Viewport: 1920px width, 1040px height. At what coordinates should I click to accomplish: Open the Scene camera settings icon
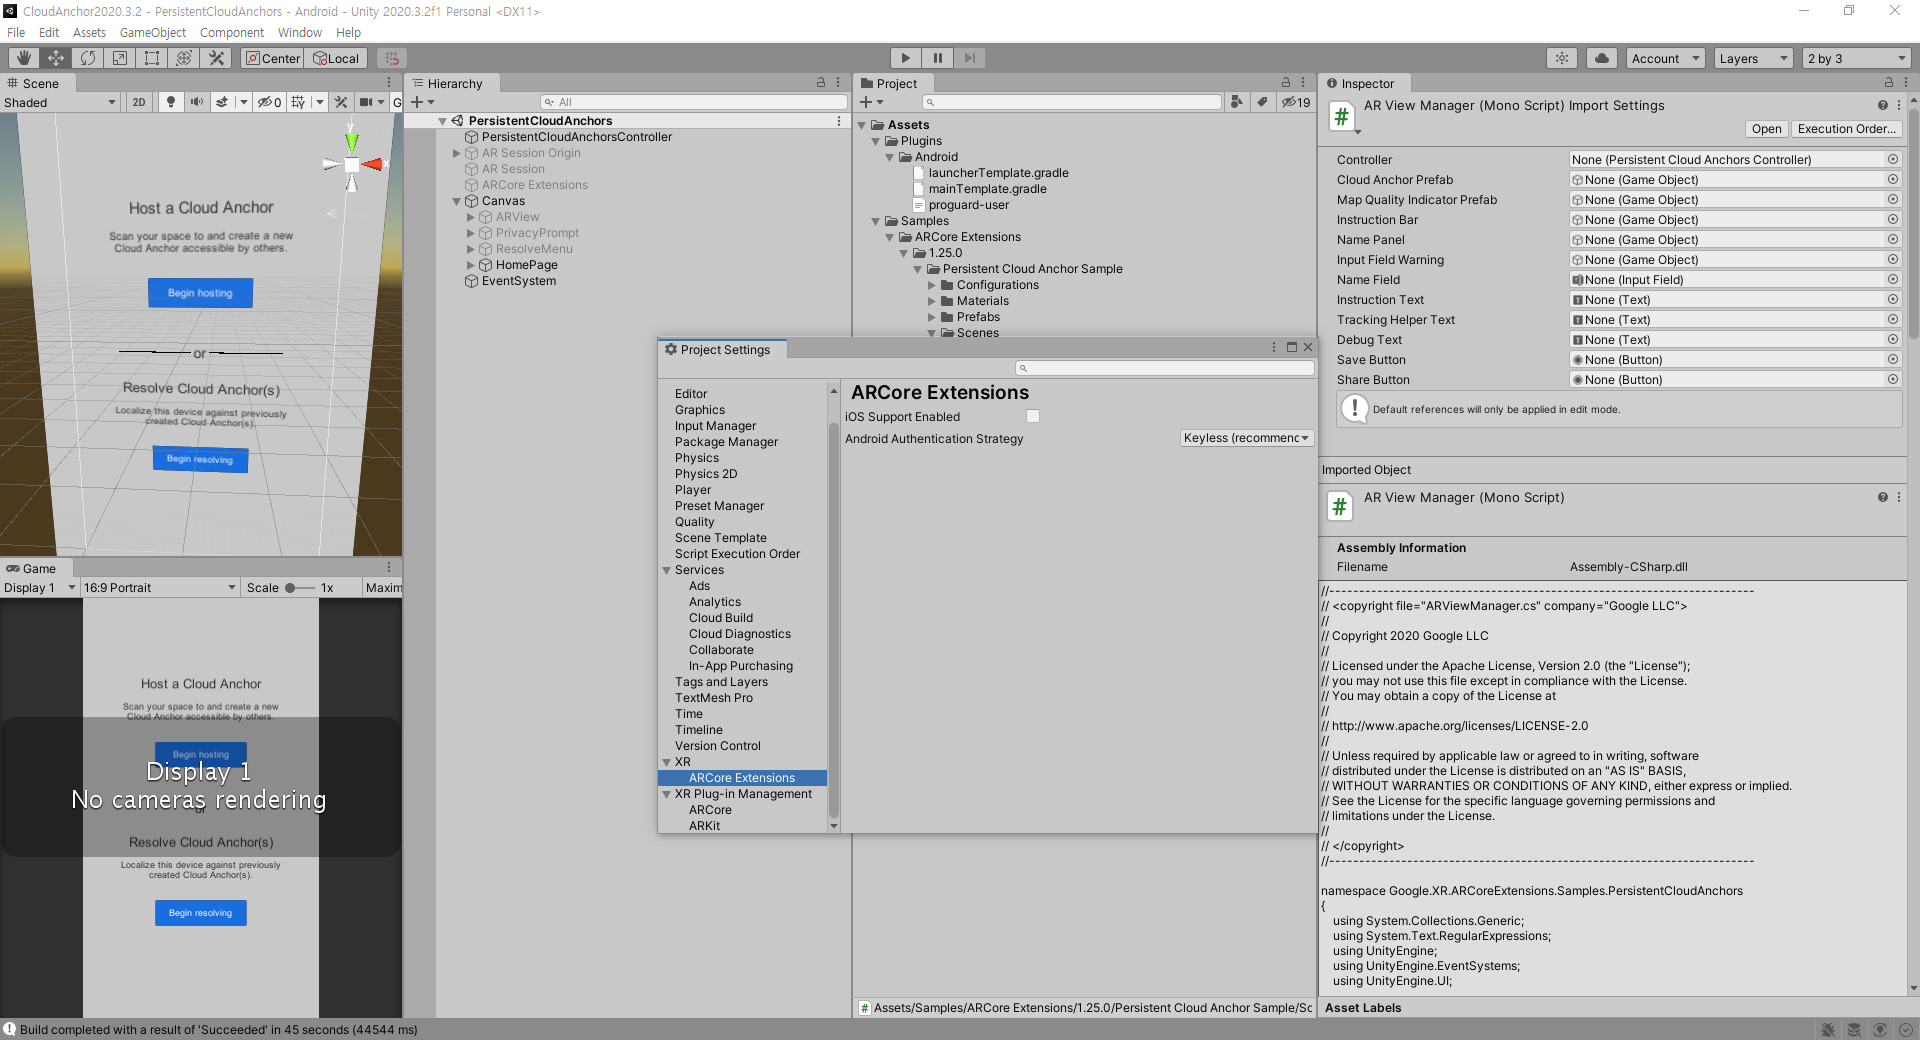pos(366,102)
